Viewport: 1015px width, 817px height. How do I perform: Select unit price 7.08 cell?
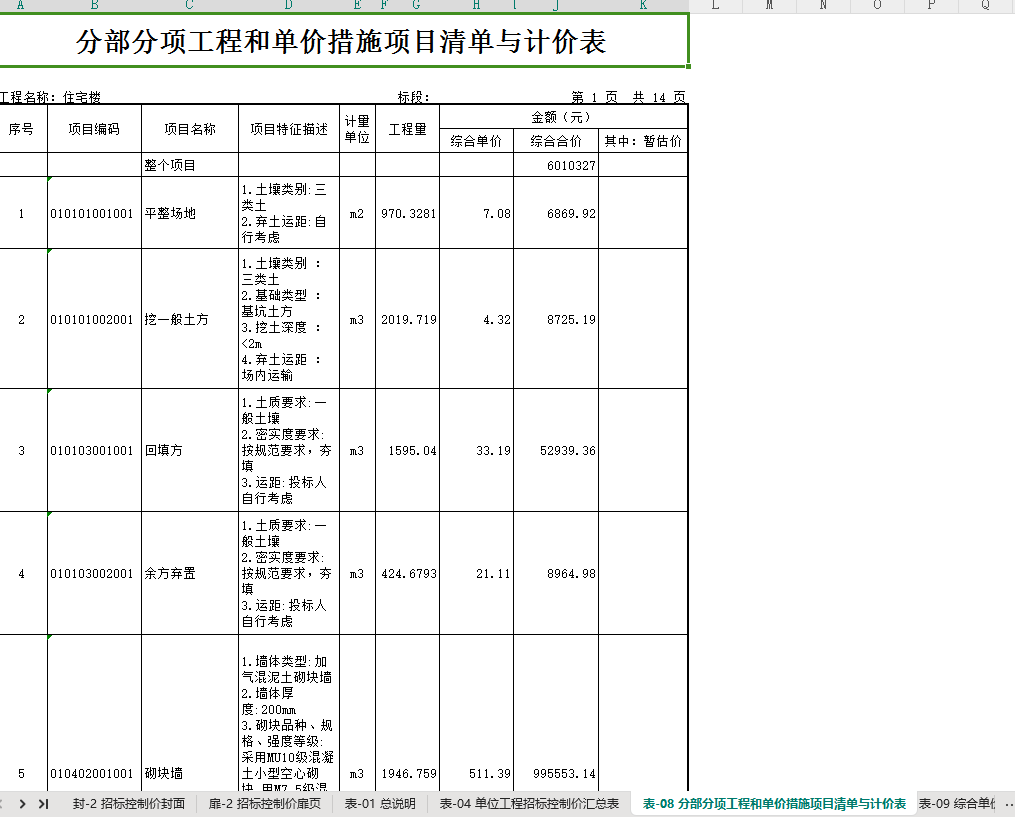476,213
